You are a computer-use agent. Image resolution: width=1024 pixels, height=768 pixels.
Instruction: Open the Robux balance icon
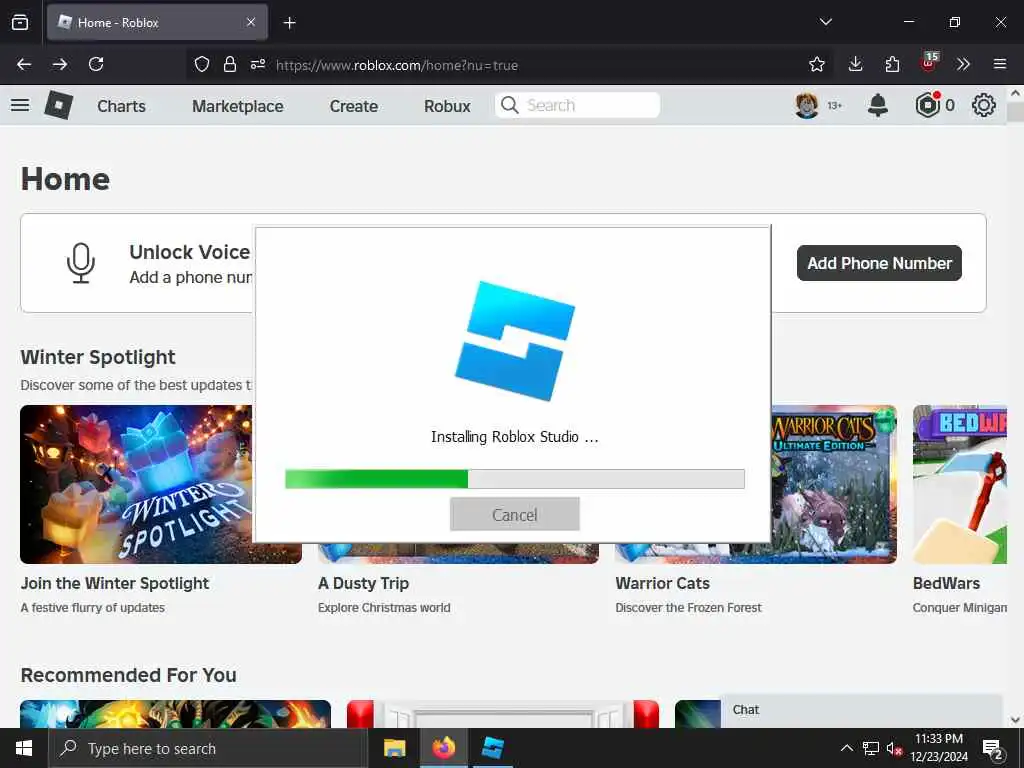927,105
